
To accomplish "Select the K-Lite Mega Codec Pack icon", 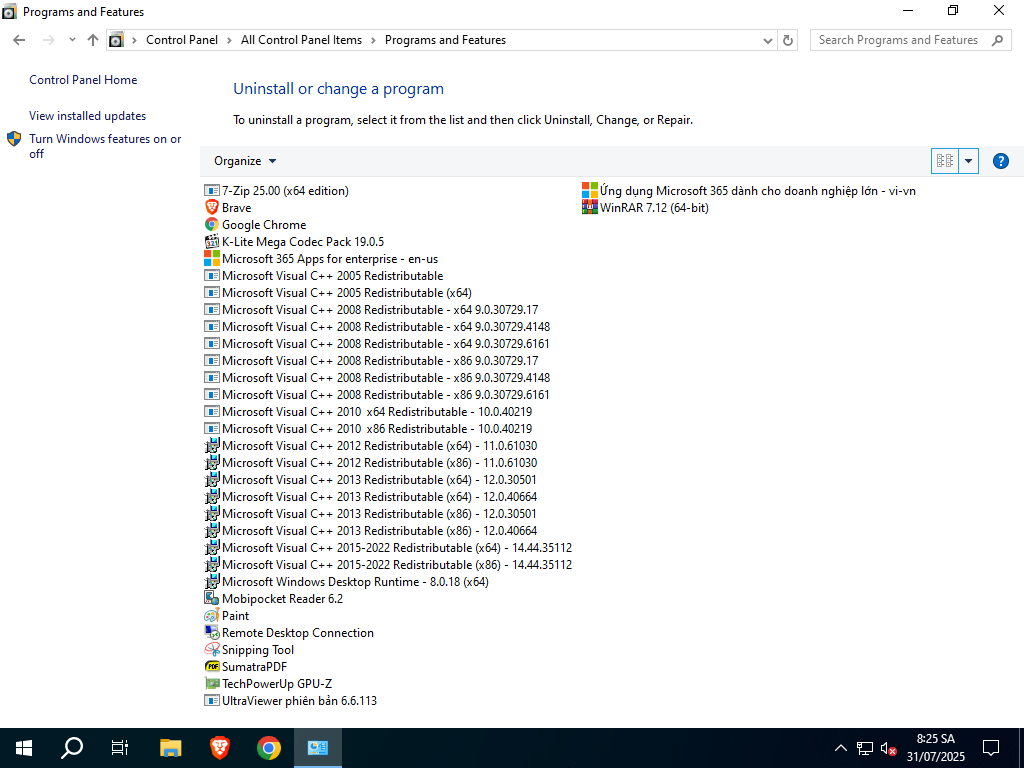I will 212,242.
